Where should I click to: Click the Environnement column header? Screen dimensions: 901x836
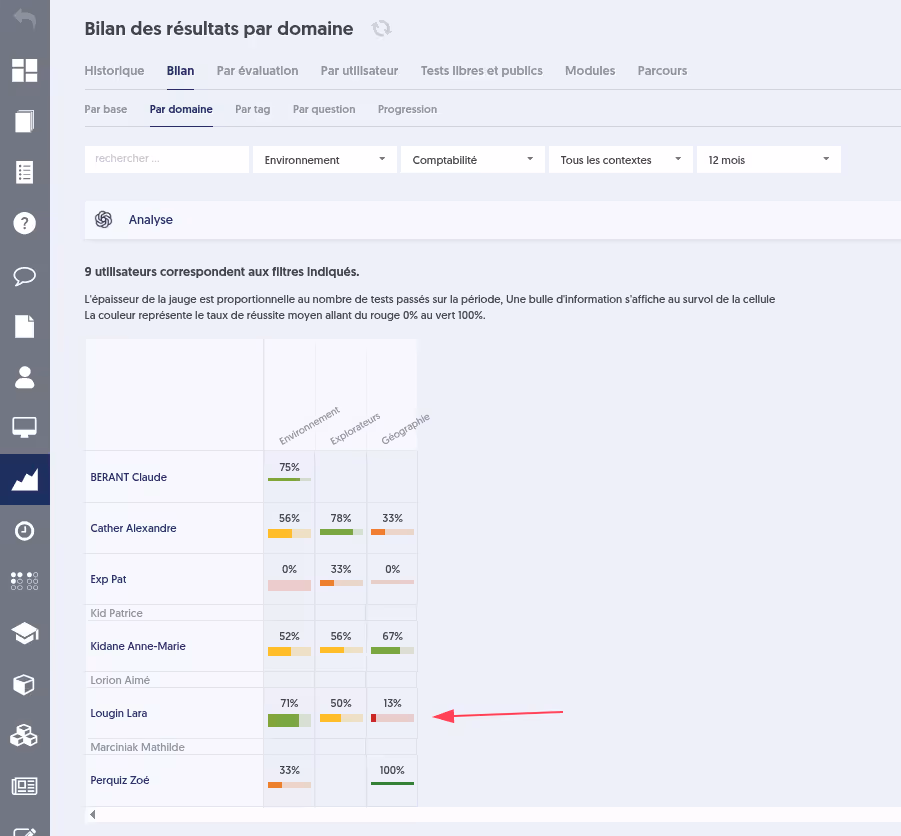pos(309,426)
